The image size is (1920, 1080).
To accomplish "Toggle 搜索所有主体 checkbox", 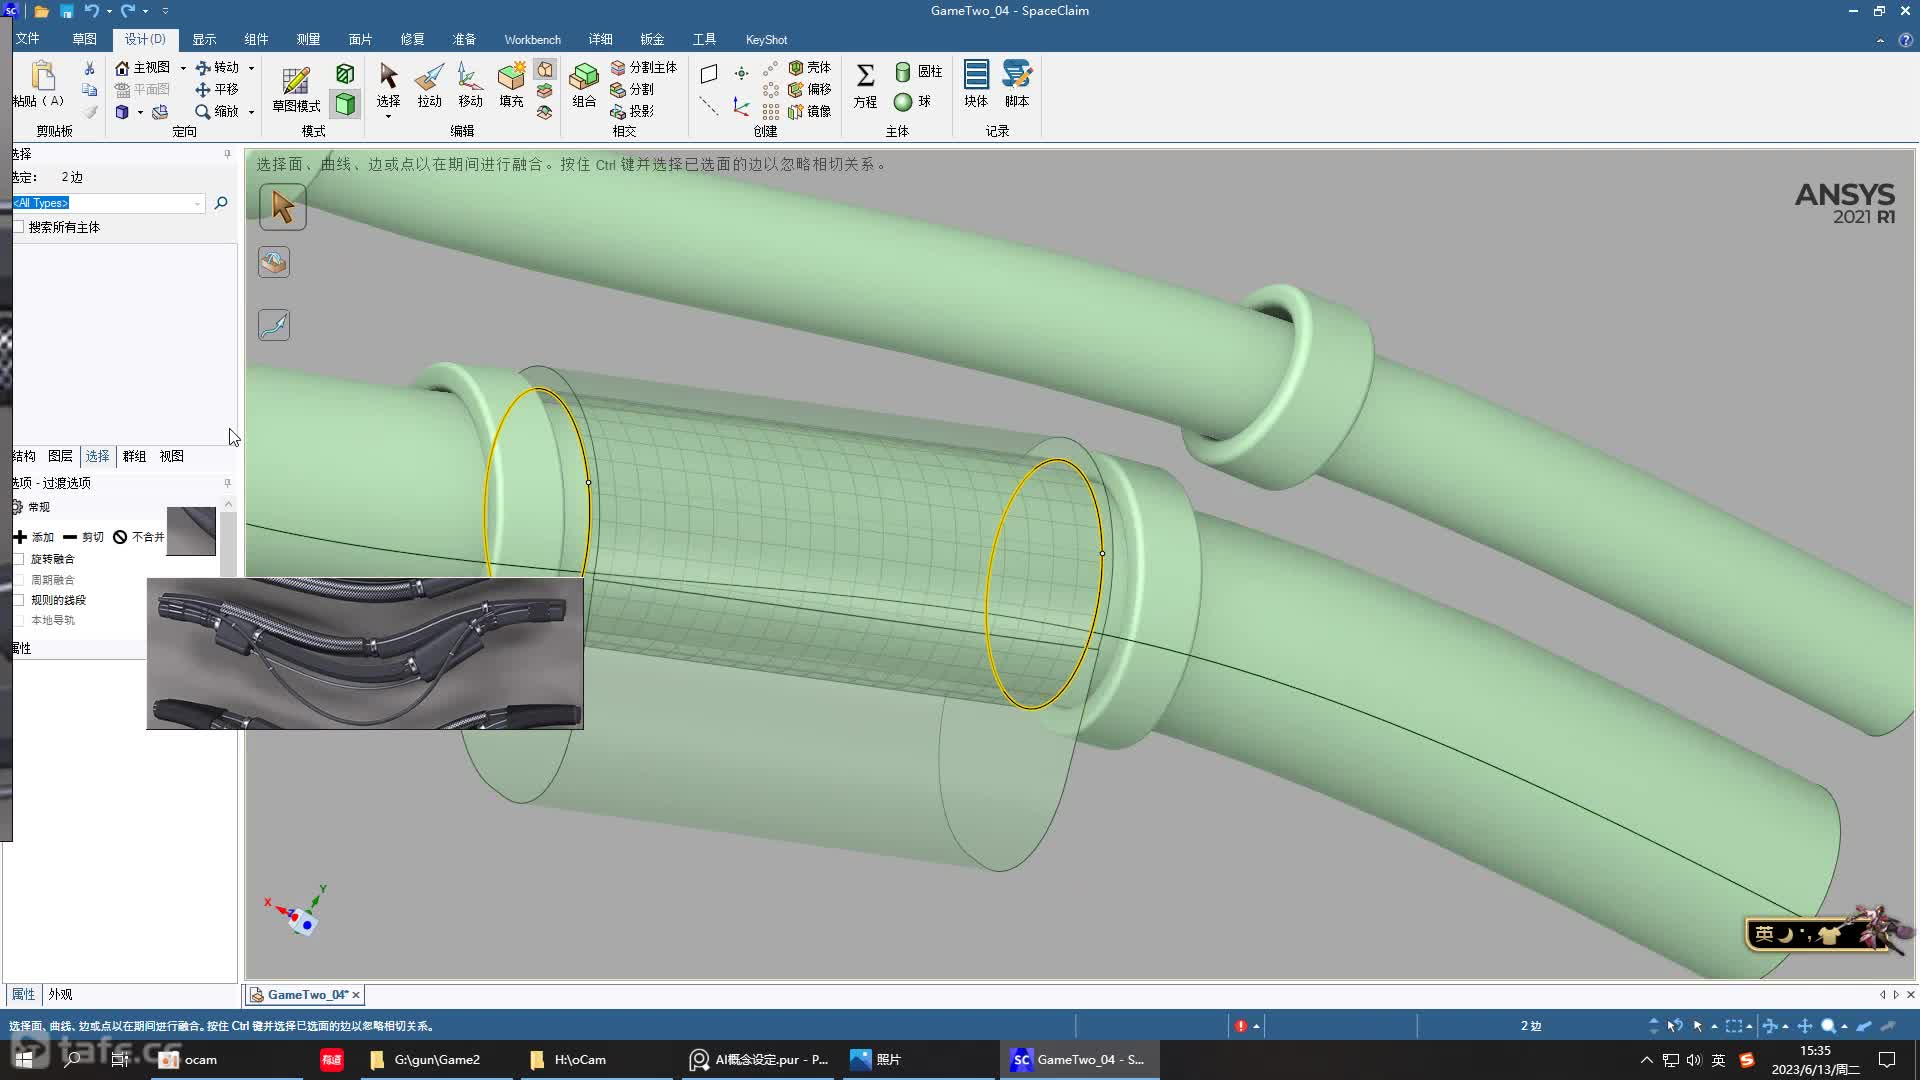I will [x=18, y=227].
